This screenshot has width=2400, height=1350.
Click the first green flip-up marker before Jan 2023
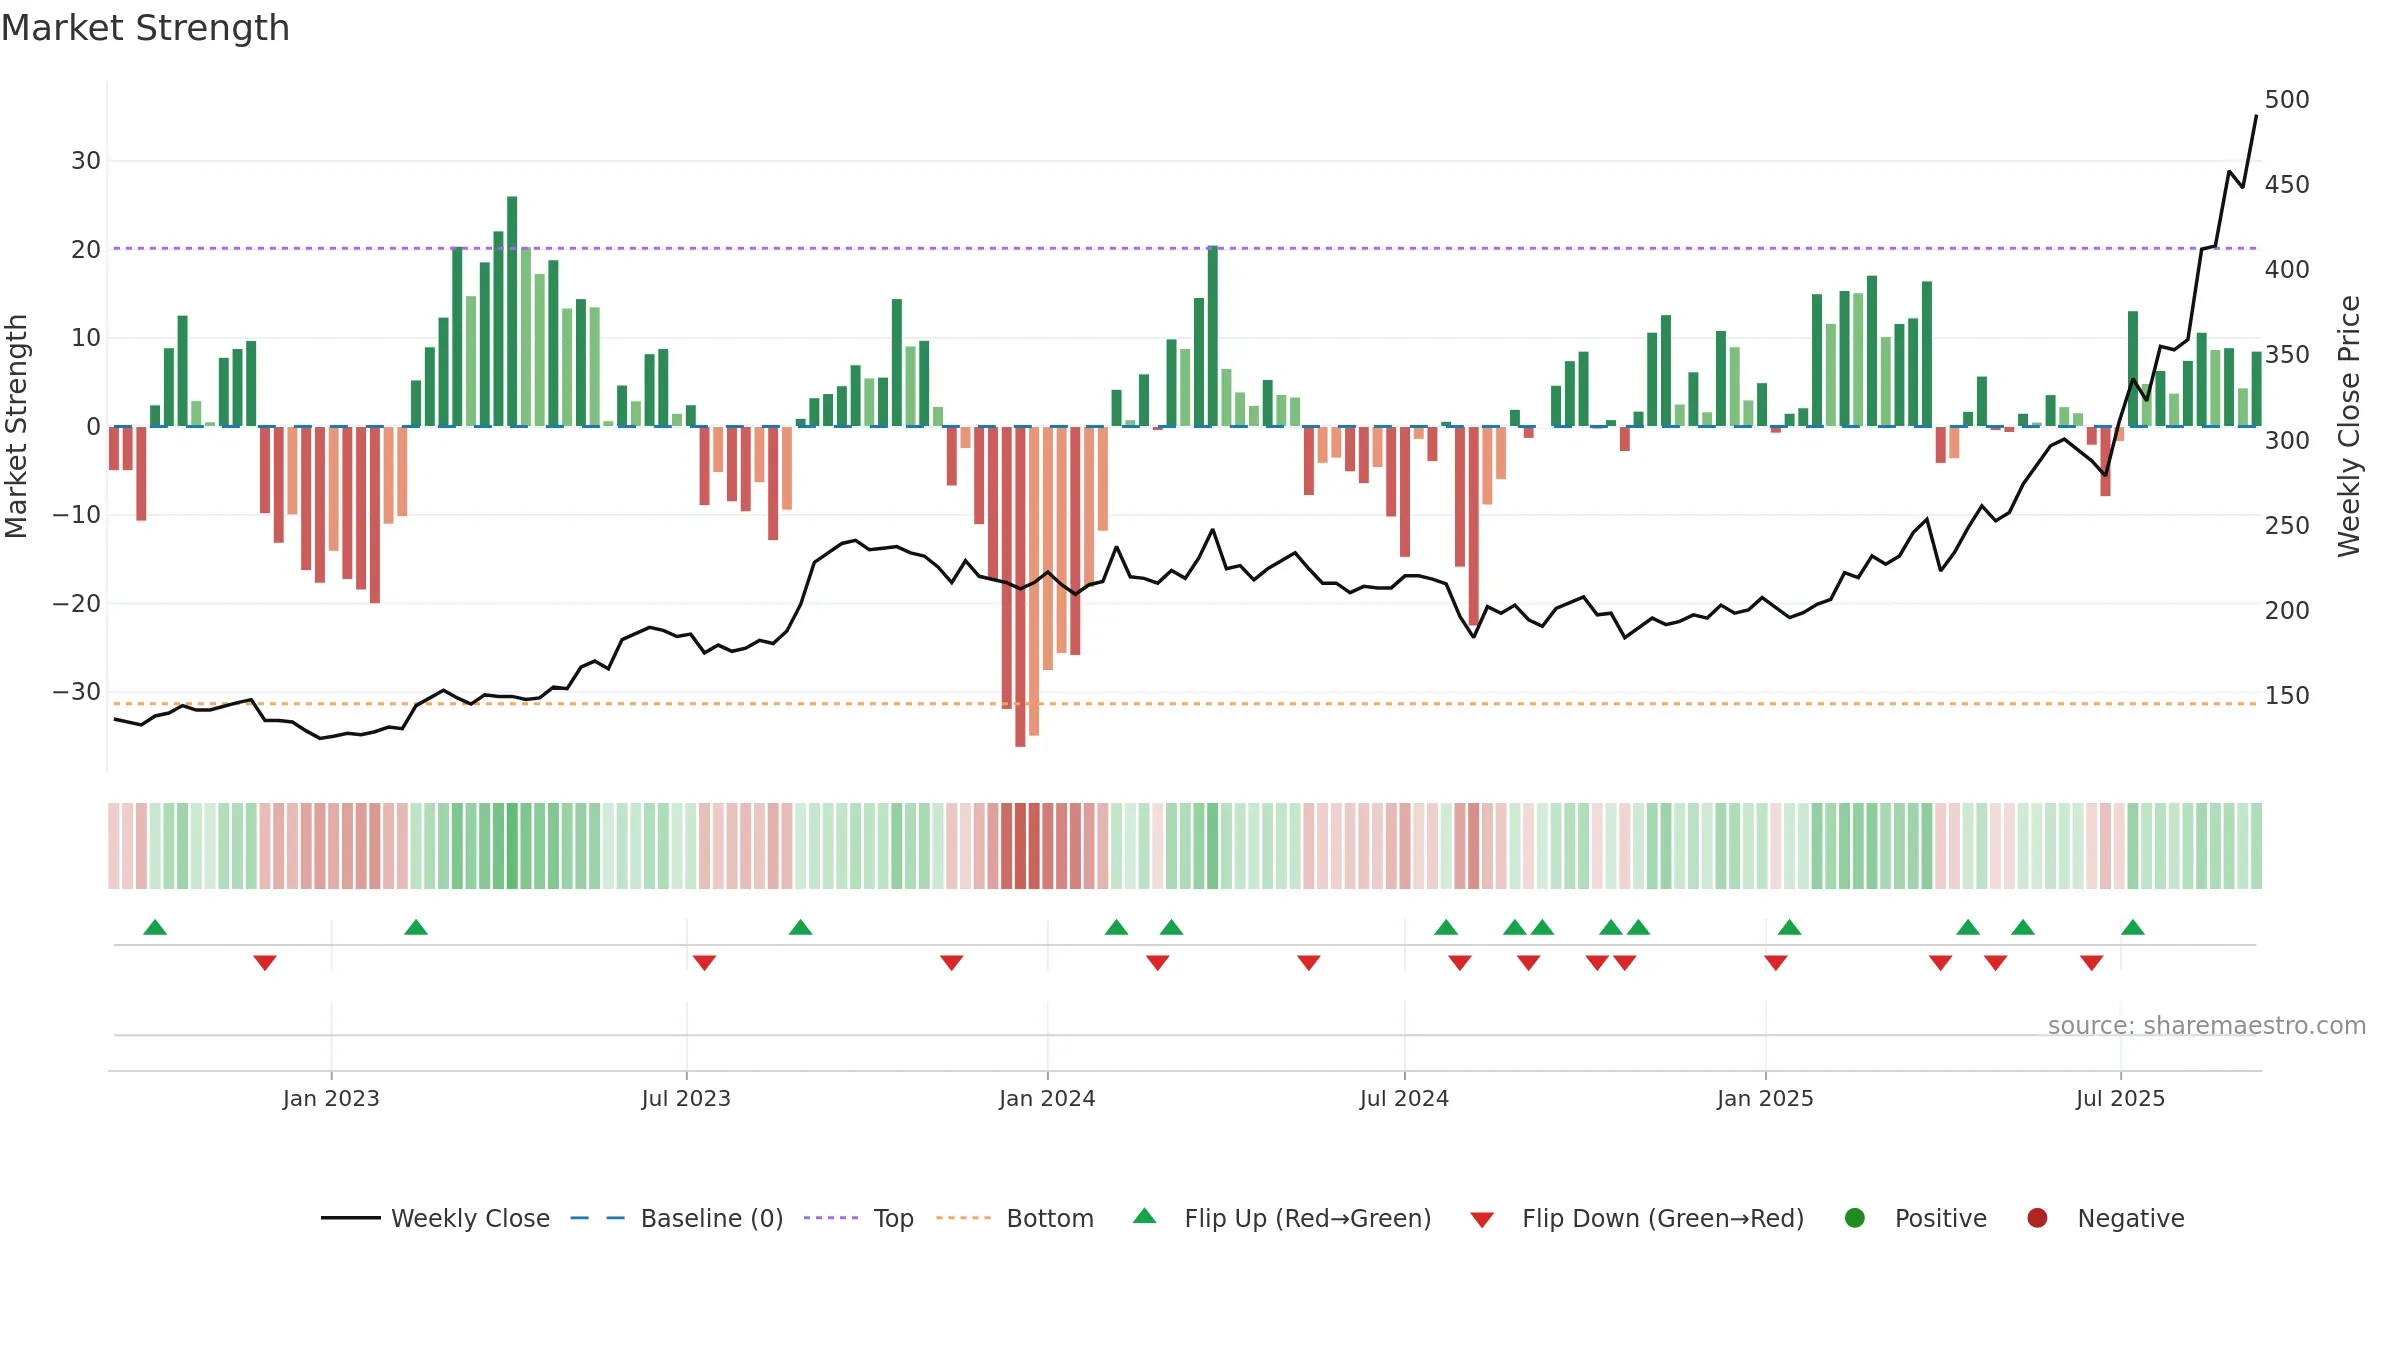click(155, 927)
